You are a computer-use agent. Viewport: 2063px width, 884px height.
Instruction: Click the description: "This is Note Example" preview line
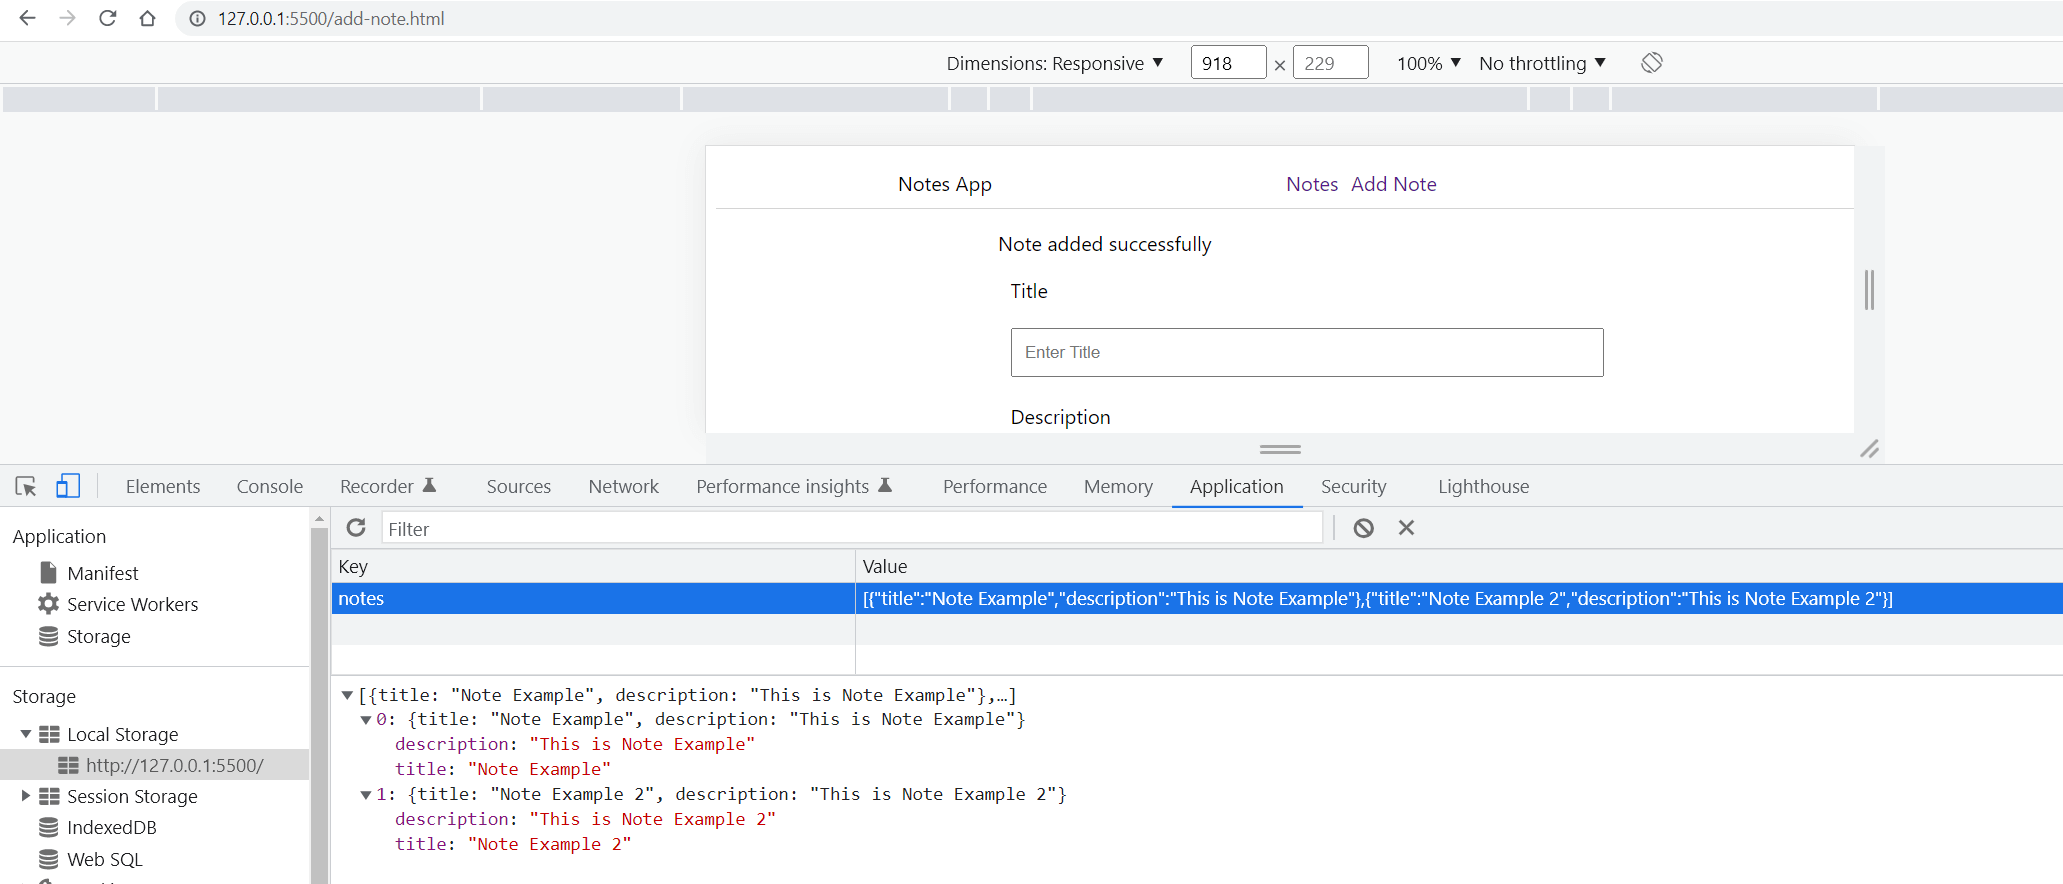[575, 744]
